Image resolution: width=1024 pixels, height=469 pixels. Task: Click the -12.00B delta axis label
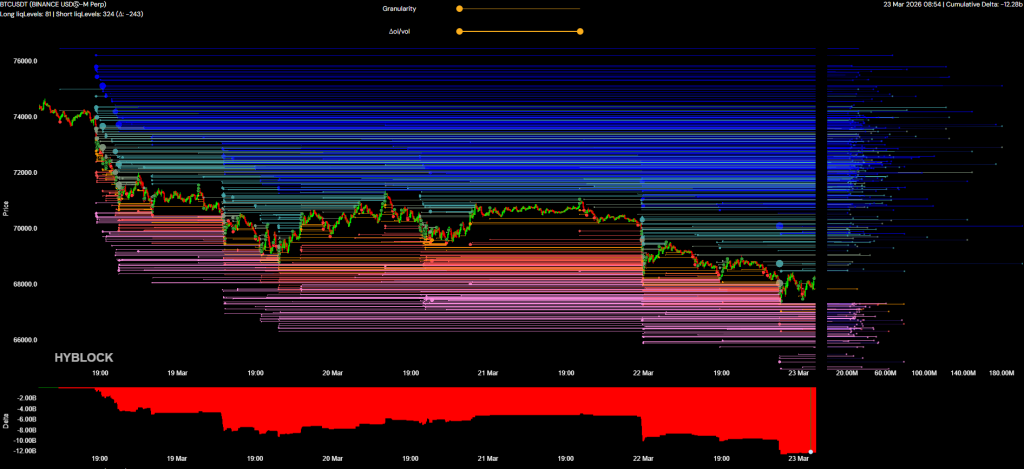(22, 451)
